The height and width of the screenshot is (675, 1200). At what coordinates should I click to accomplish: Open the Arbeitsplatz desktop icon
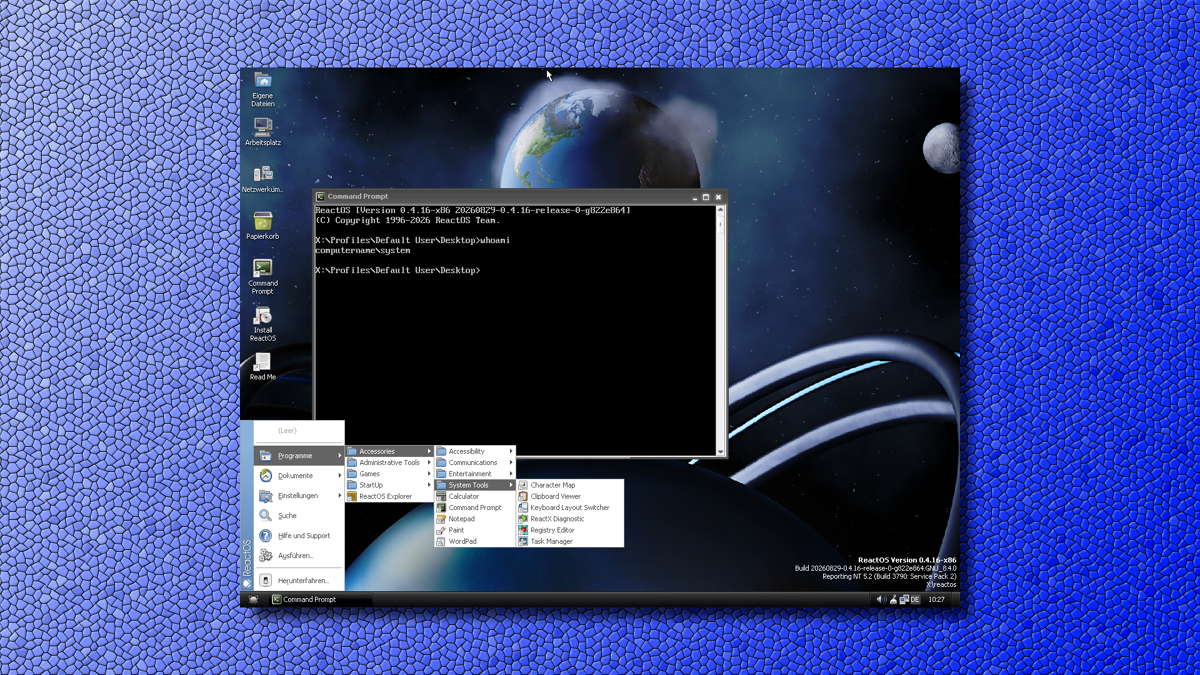(x=263, y=132)
